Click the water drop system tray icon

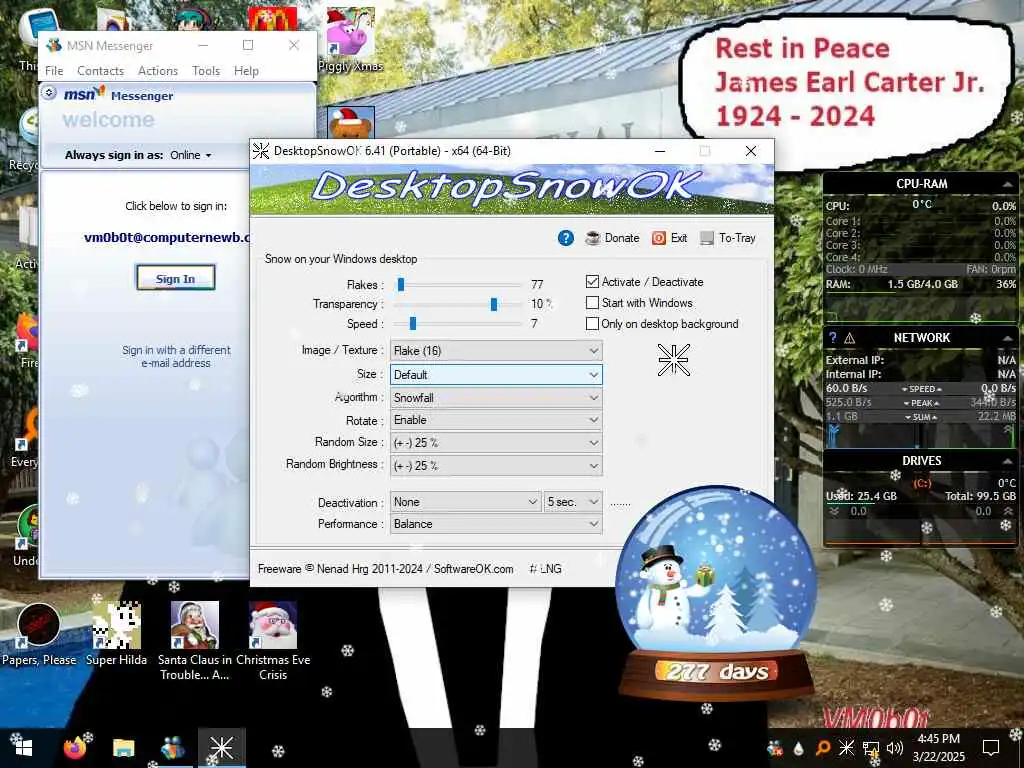pyautogui.click(x=798, y=748)
